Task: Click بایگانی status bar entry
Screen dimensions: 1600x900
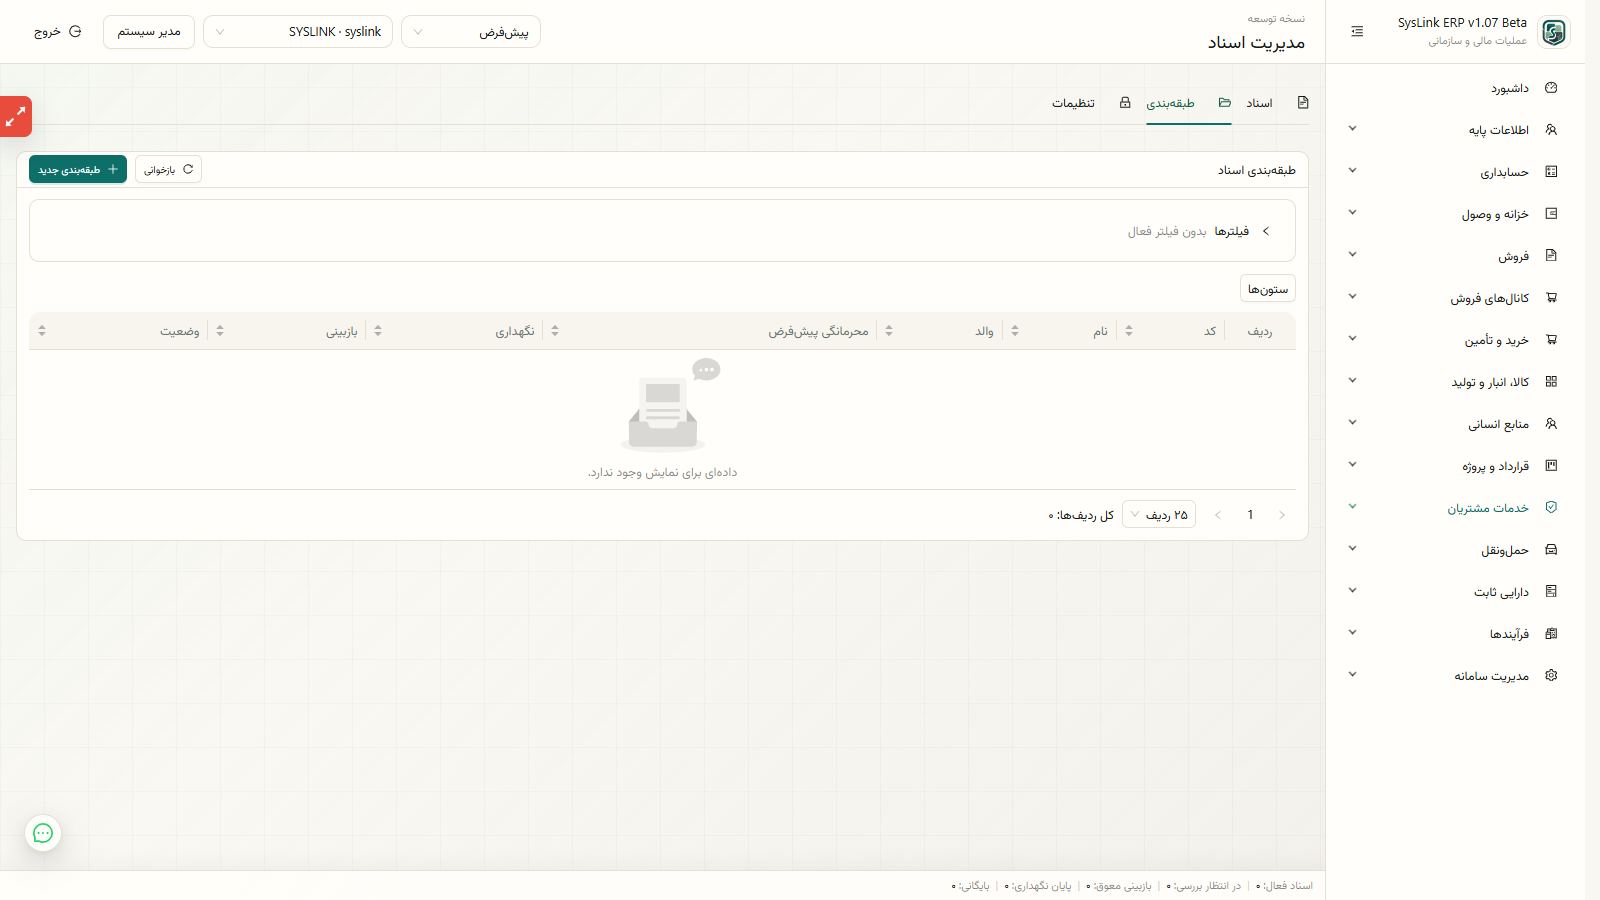Action: click(x=970, y=886)
